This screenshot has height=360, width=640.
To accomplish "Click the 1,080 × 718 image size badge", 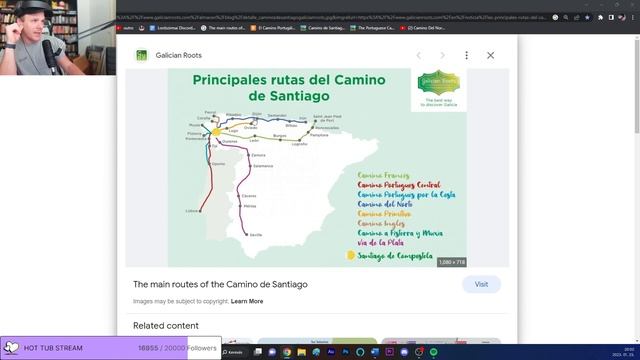I will click(451, 262).
